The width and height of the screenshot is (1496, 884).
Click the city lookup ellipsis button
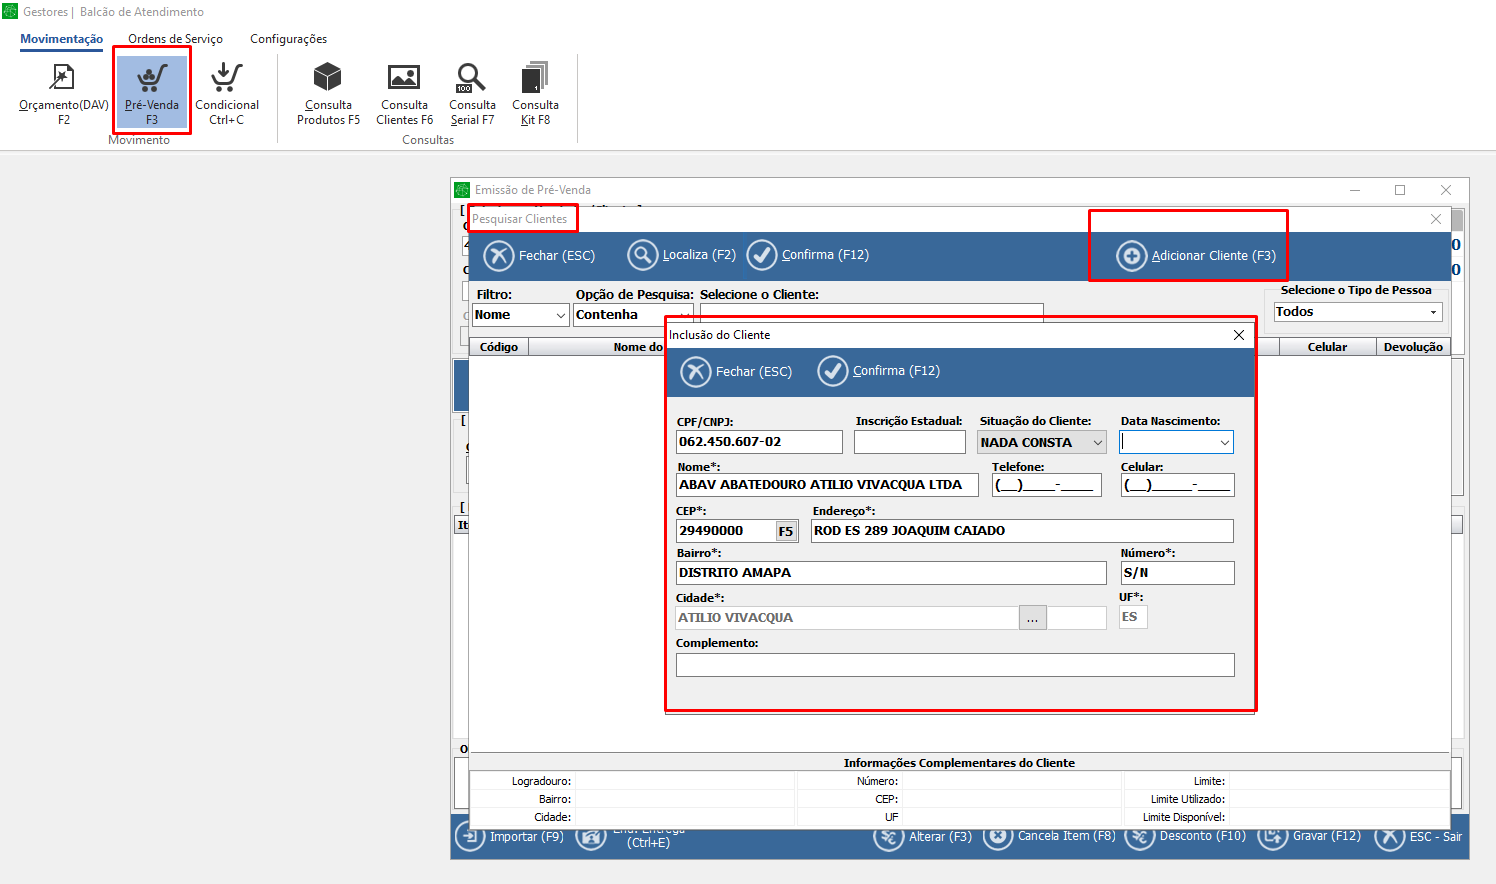coord(1032,618)
